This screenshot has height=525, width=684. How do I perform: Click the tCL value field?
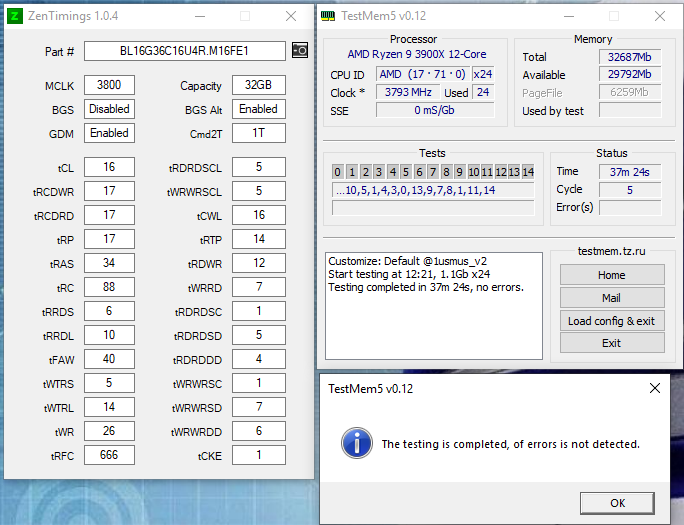tap(109, 167)
